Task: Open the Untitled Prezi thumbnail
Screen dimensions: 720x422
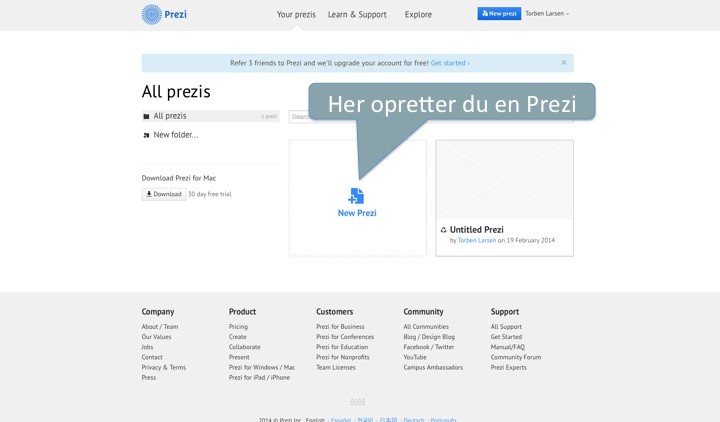Action: pos(504,180)
